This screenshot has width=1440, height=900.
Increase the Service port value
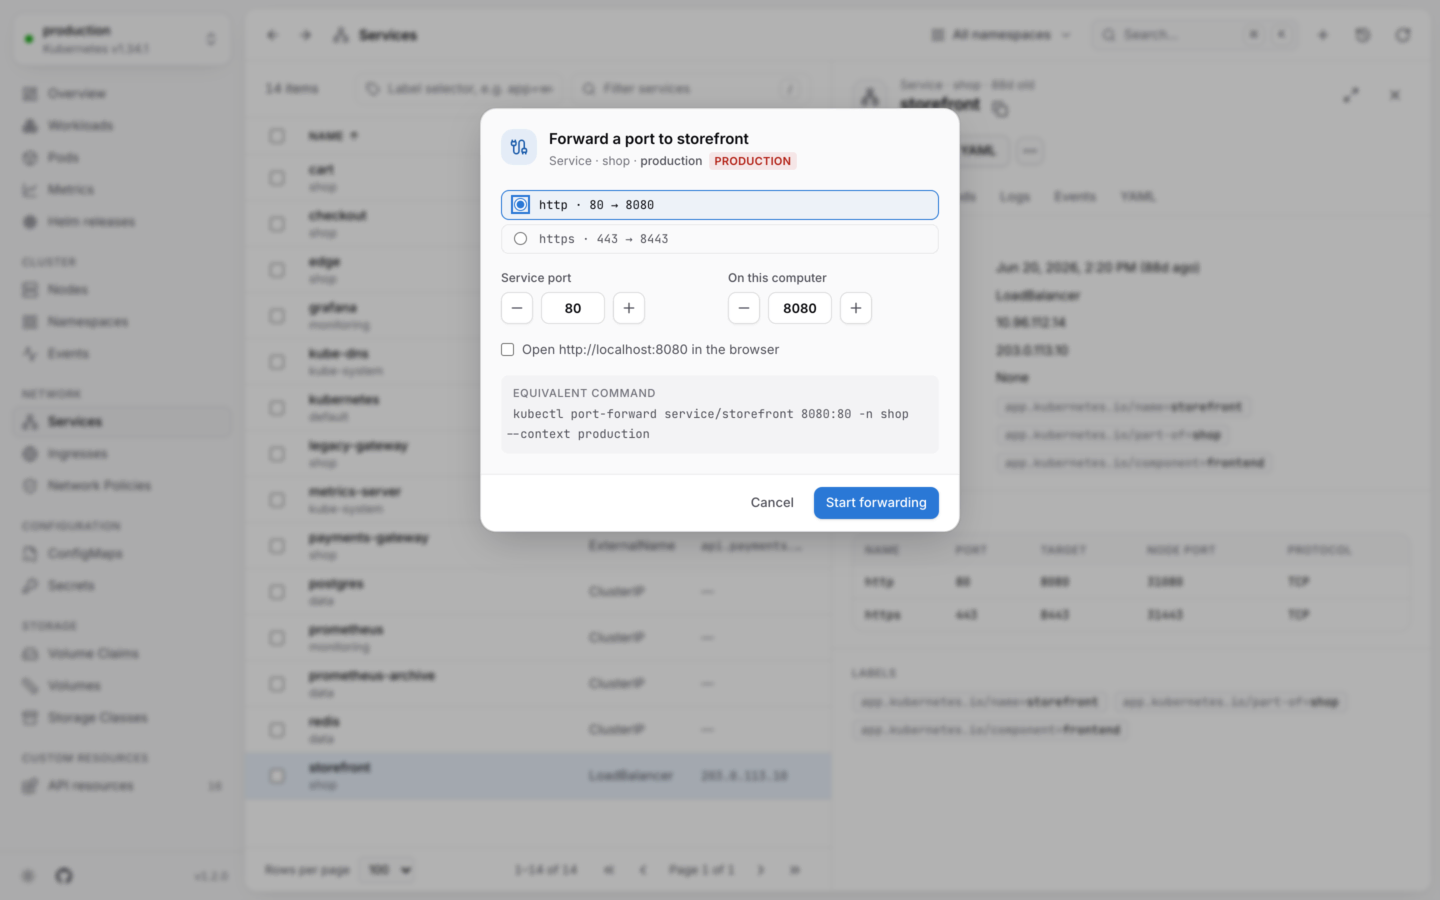pos(629,308)
